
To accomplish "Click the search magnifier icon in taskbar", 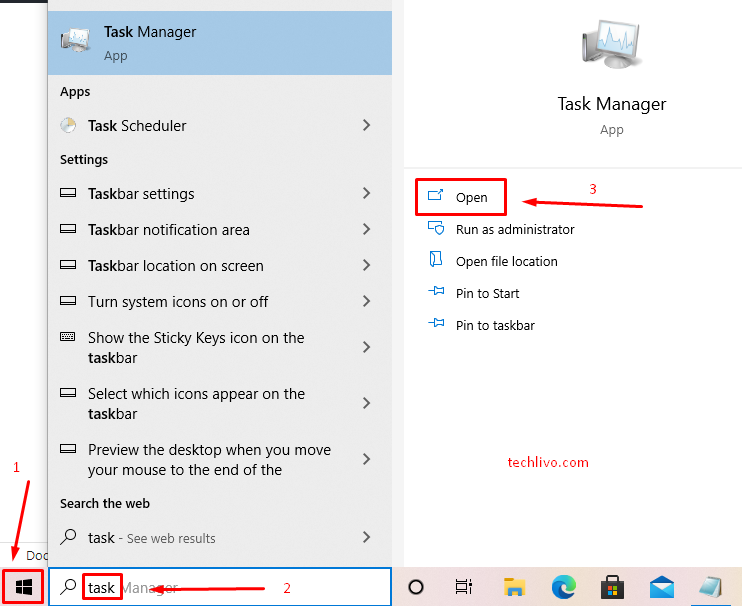I will click(69, 587).
